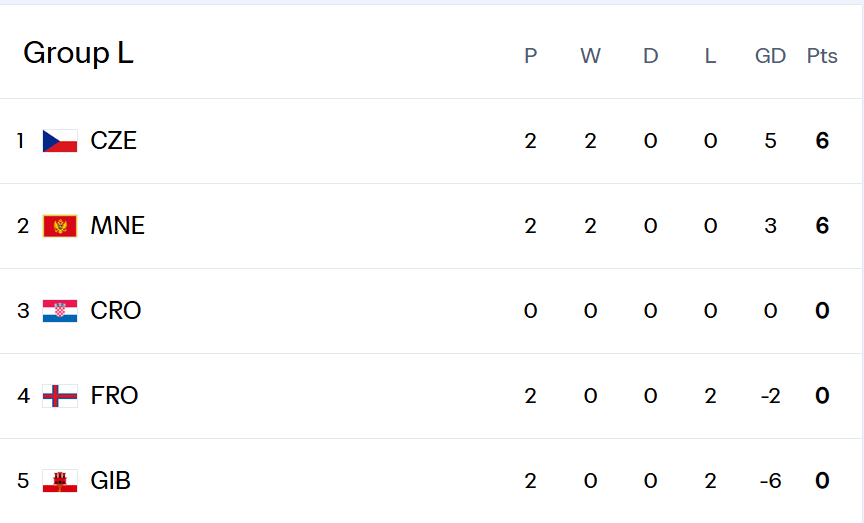This screenshot has height=523, width=864.
Task: Click the Croatia flag icon
Action: pos(60,311)
